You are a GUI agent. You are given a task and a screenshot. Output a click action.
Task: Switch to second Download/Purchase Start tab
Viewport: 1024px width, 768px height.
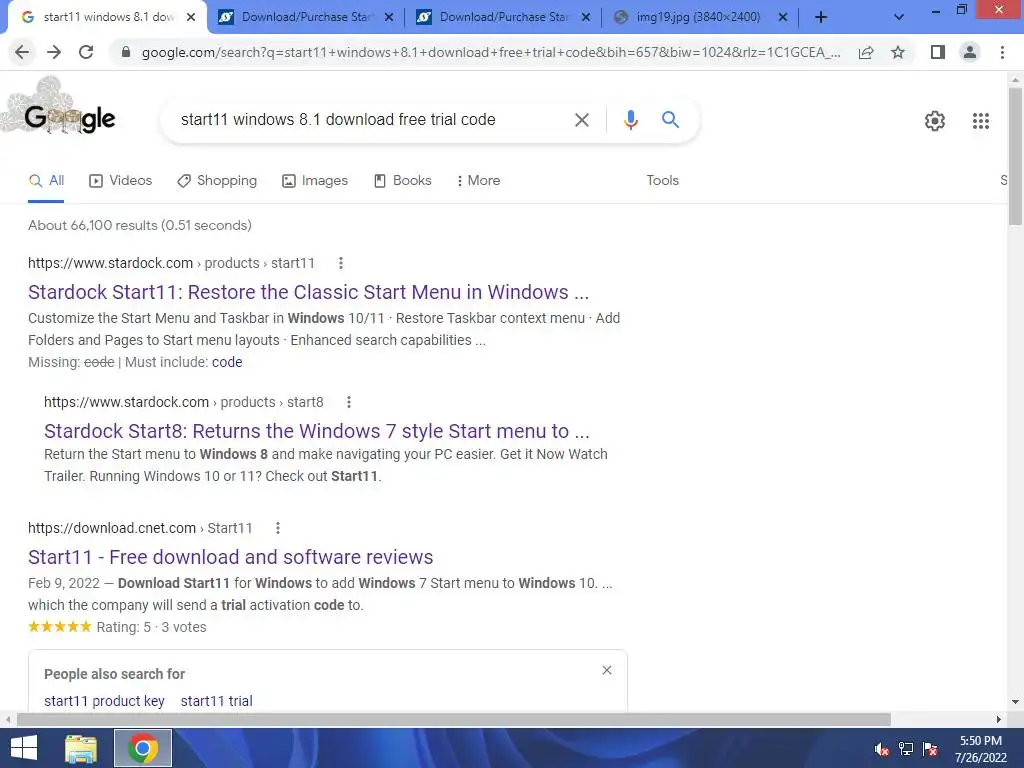point(503,18)
